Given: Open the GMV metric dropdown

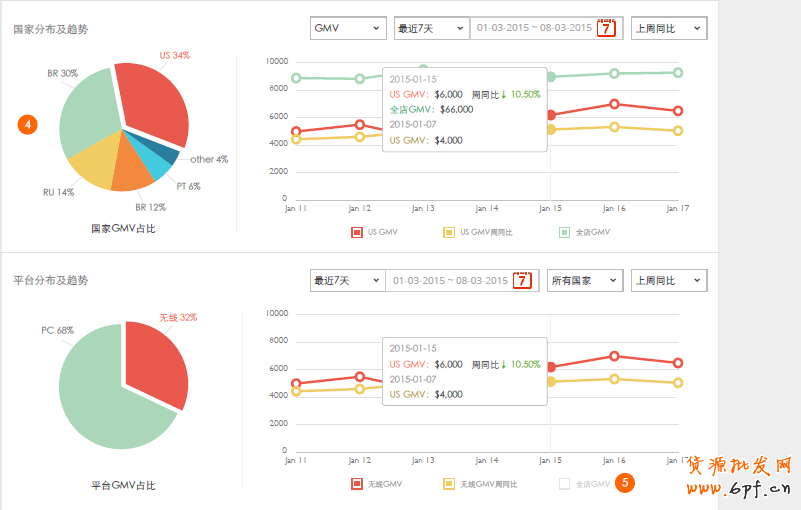Looking at the screenshot, I should 347,28.
